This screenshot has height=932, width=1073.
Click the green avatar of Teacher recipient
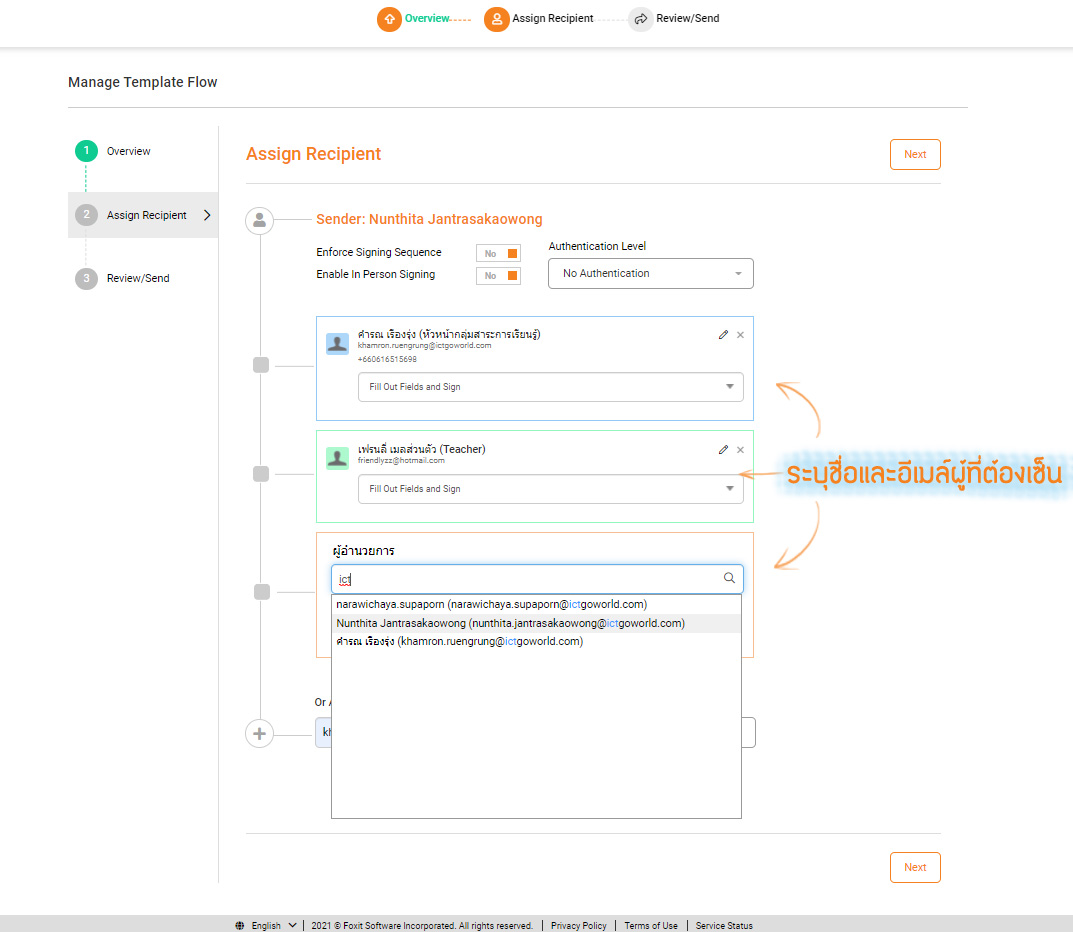337,458
